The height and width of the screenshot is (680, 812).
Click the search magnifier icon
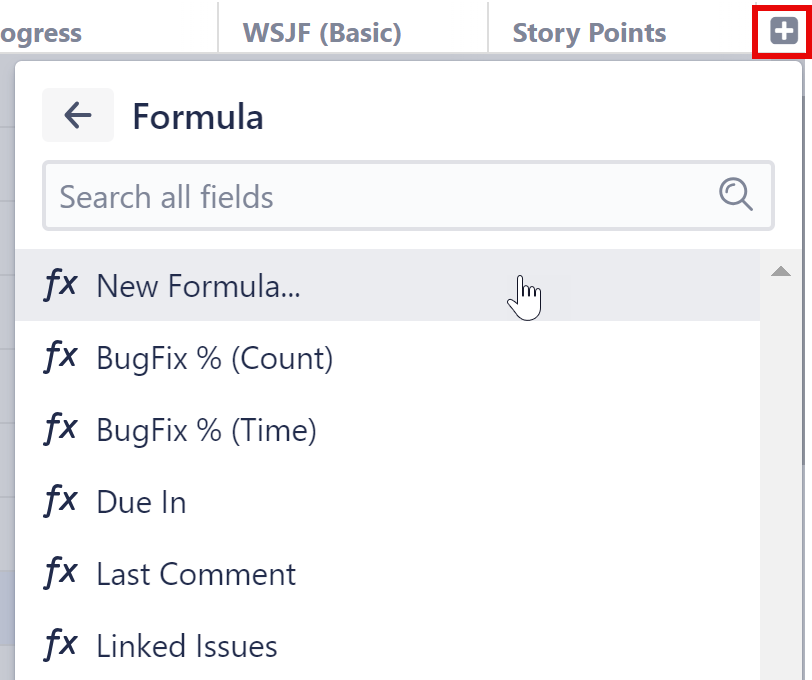[737, 196]
